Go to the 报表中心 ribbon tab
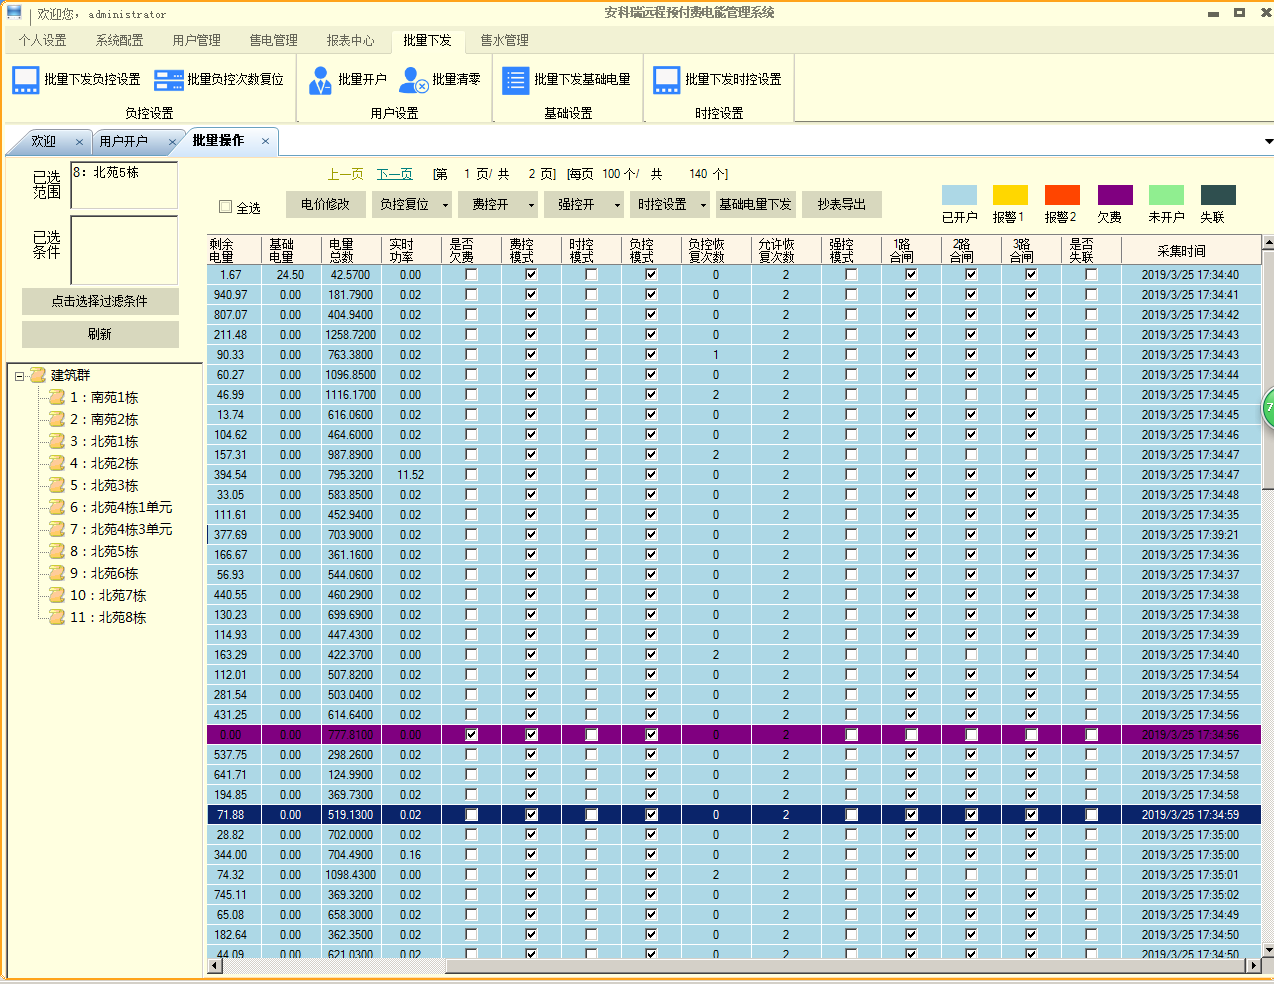This screenshot has width=1274, height=984. click(x=350, y=40)
